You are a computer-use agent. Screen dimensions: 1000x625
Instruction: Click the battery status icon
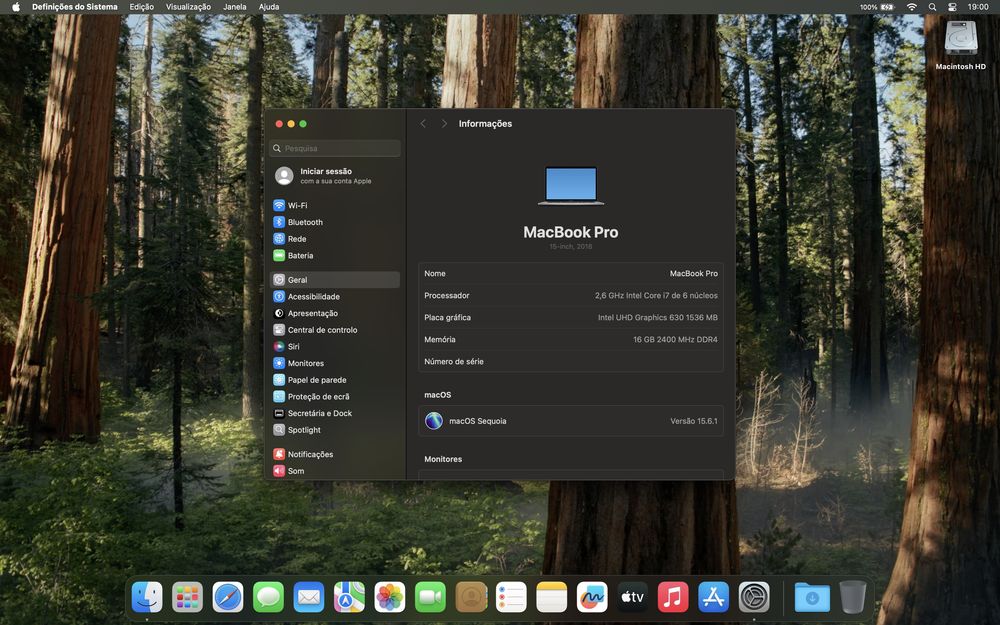click(887, 7)
